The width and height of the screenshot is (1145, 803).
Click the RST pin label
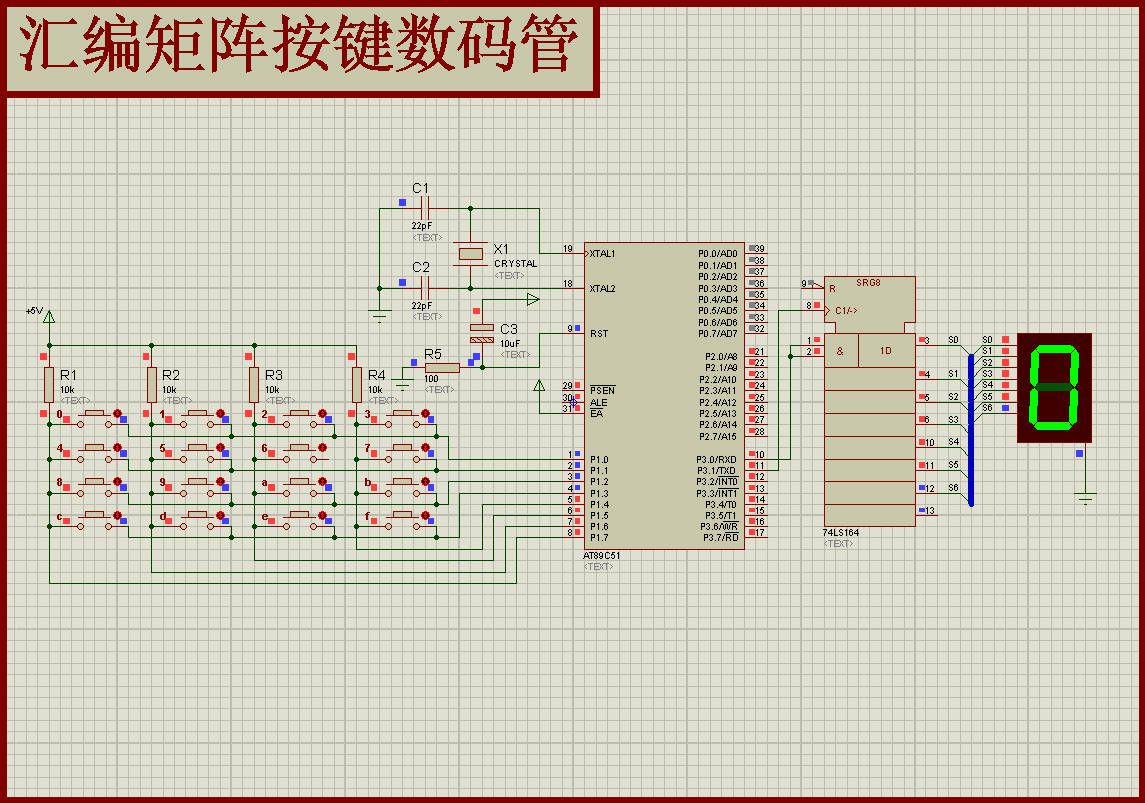pos(599,334)
